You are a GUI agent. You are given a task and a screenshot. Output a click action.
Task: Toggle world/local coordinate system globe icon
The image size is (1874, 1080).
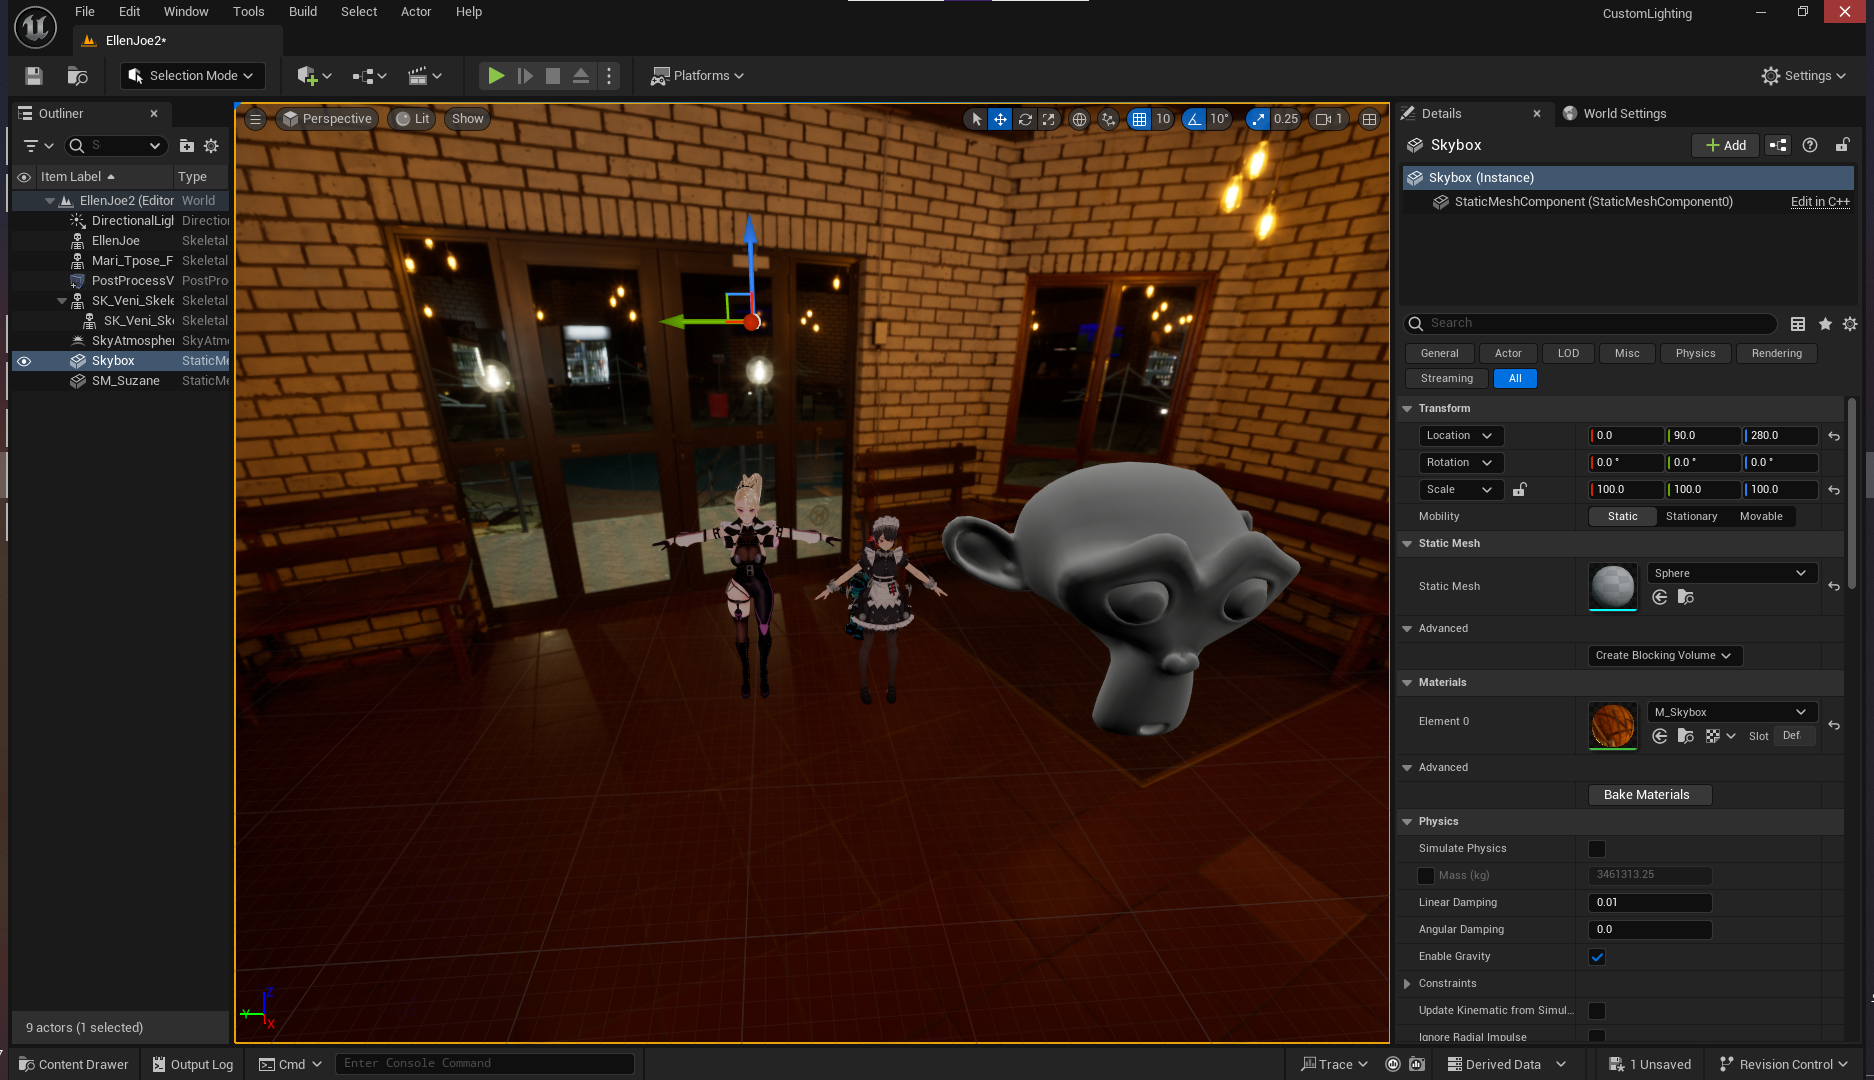pyautogui.click(x=1079, y=119)
